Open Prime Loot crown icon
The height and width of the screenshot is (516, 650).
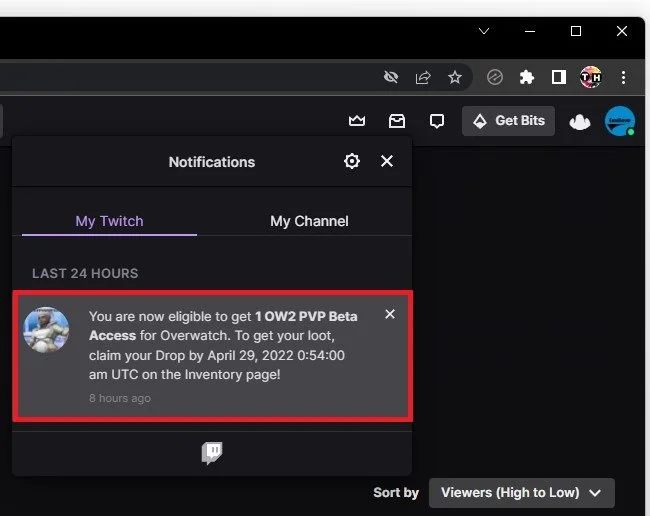357,121
